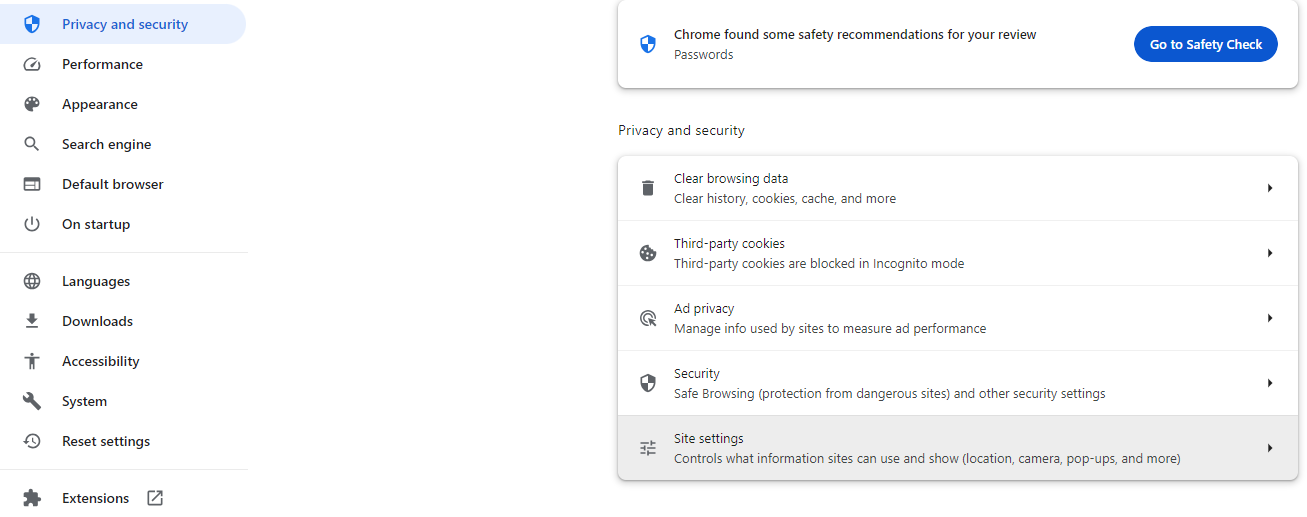Click the Search engine magnifier icon
Viewport: 1307px width, 517px height.
point(32,144)
